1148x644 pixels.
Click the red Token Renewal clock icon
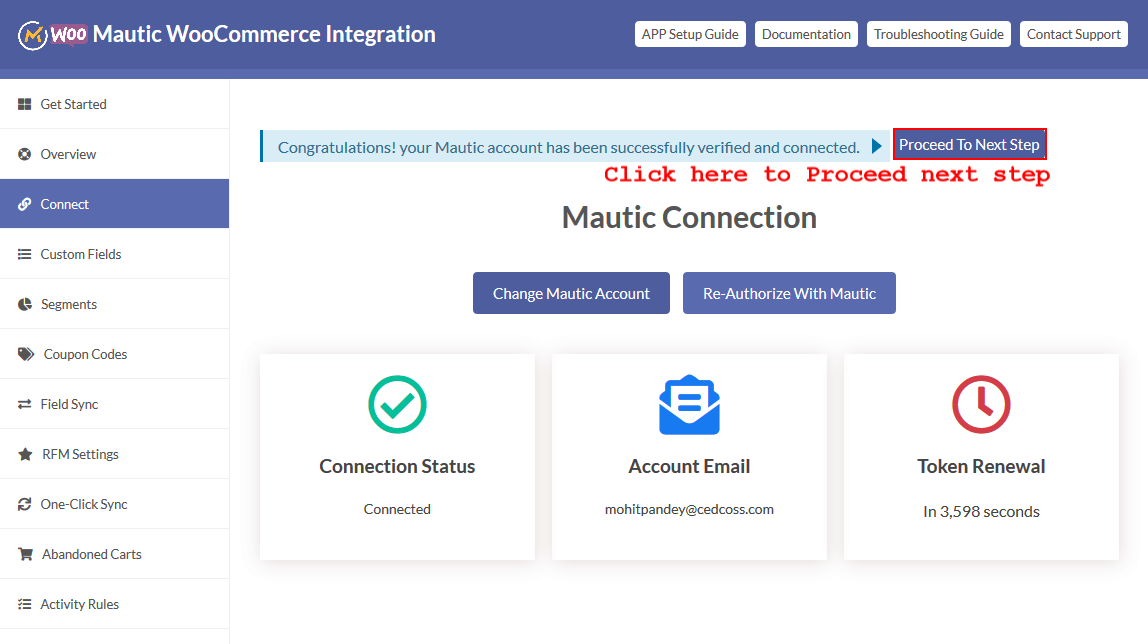[x=981, y=404]
